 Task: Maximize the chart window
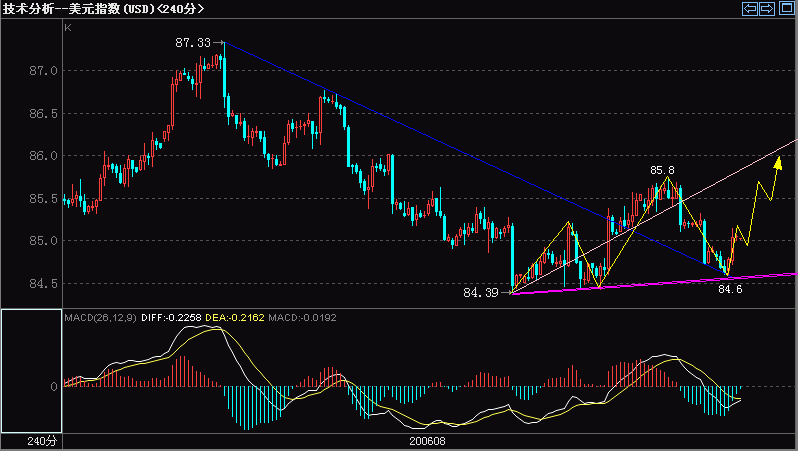point(787,8)
